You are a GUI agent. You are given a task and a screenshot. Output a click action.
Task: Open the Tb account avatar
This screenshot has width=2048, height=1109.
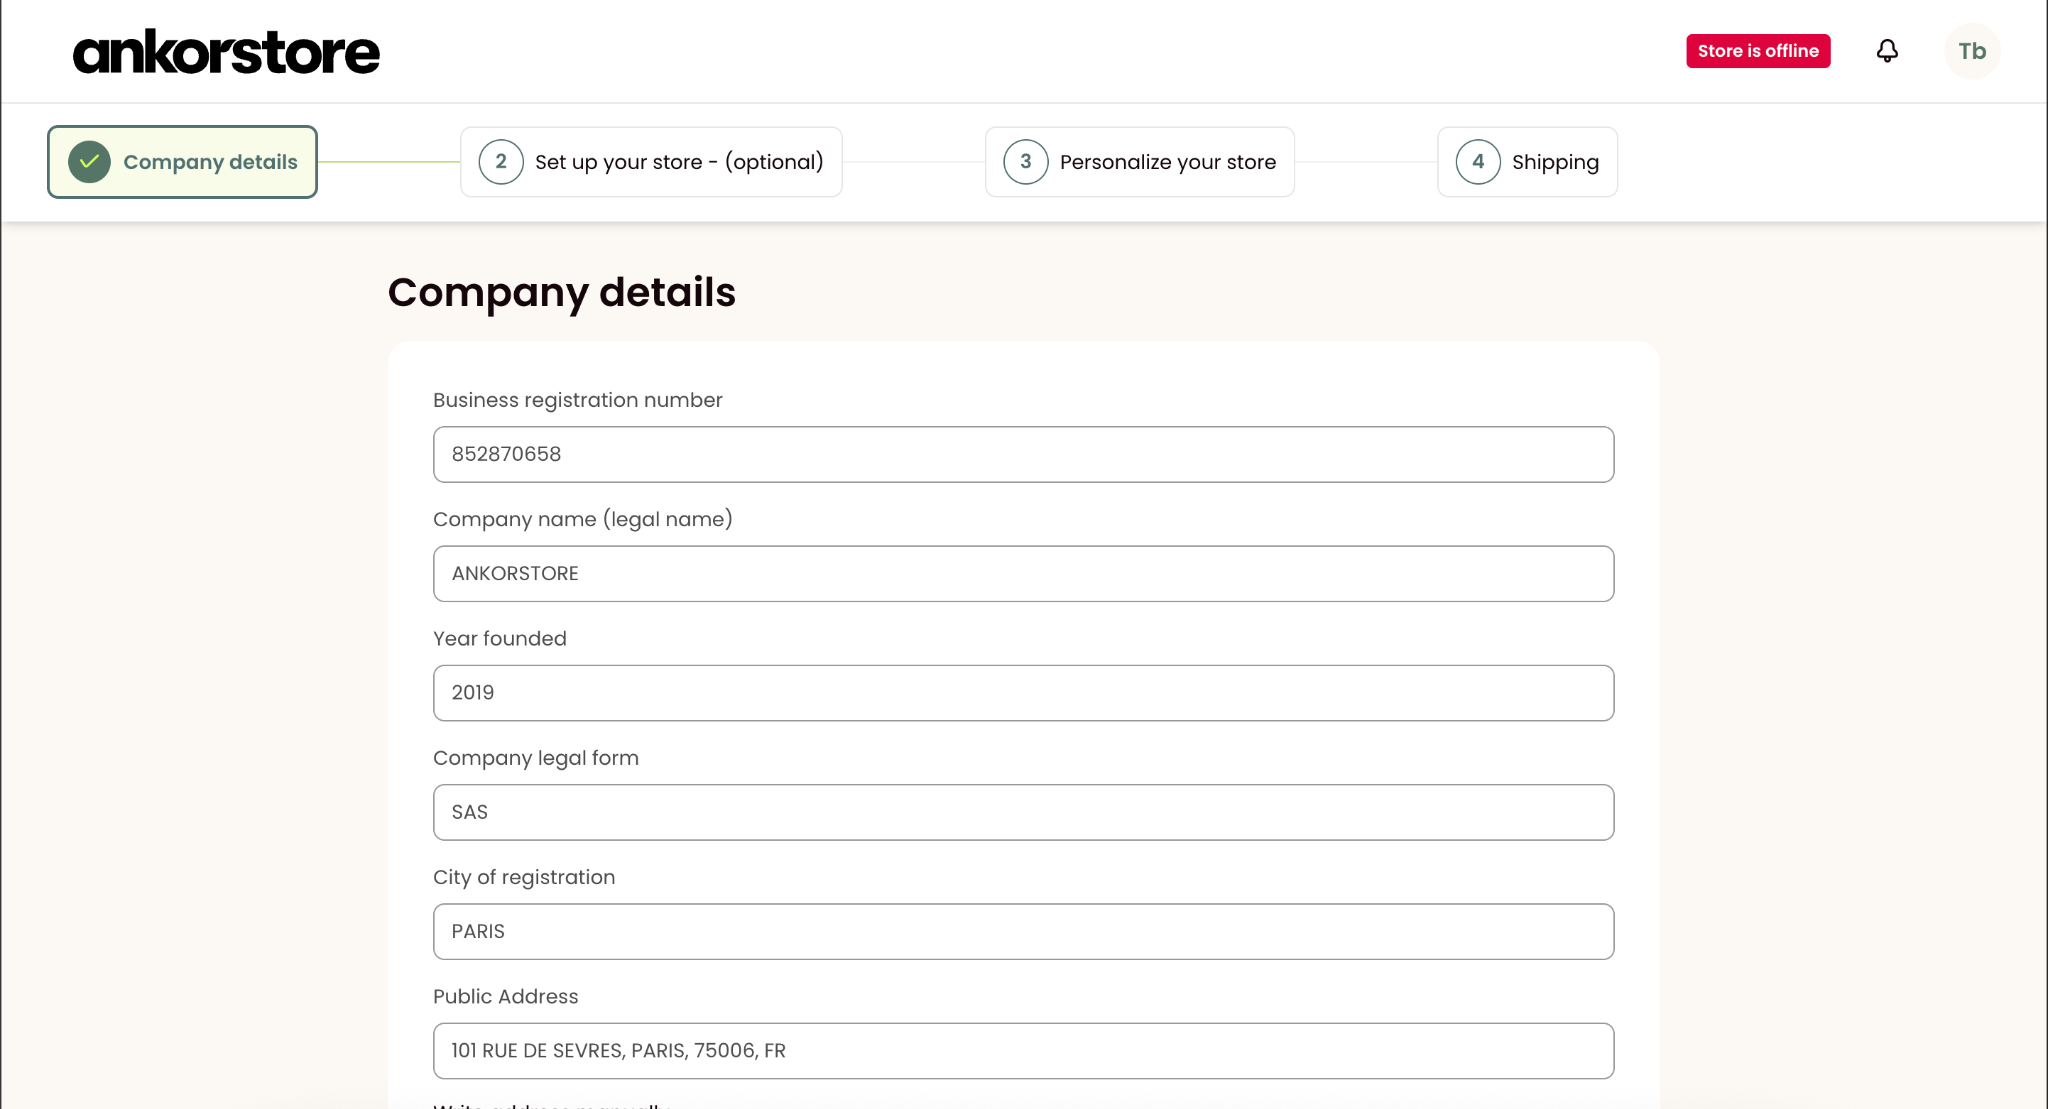(1972, 51)
